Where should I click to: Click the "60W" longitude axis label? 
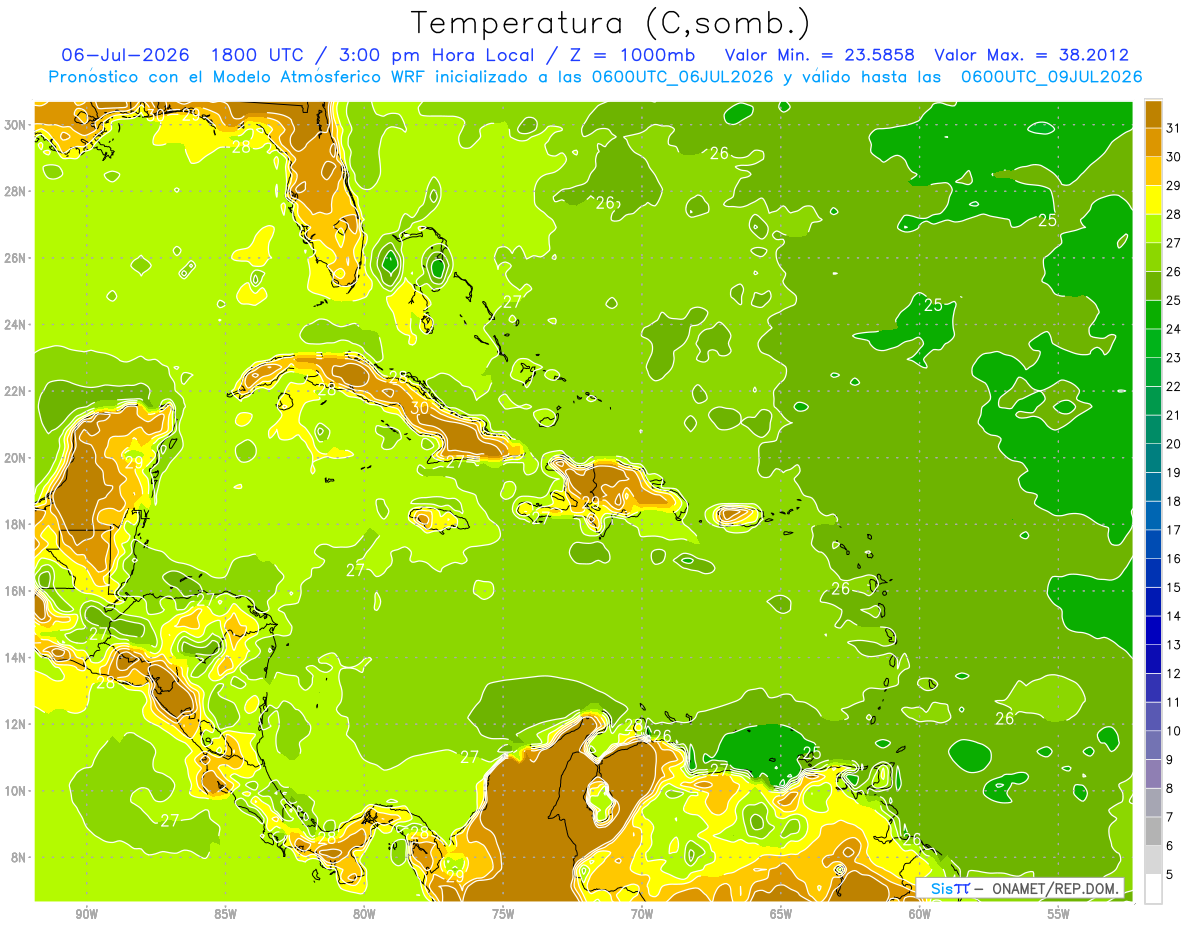click(920, 913)
